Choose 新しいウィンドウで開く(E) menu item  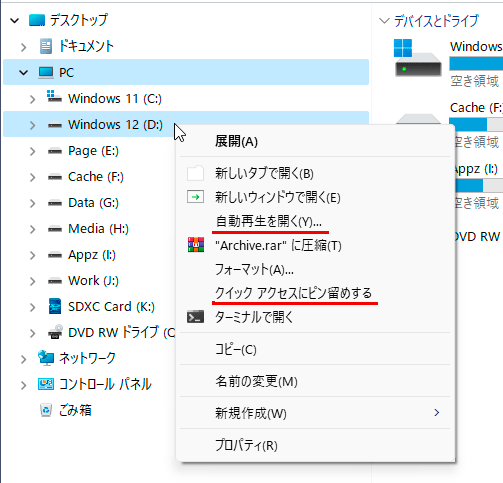[315, 197]
